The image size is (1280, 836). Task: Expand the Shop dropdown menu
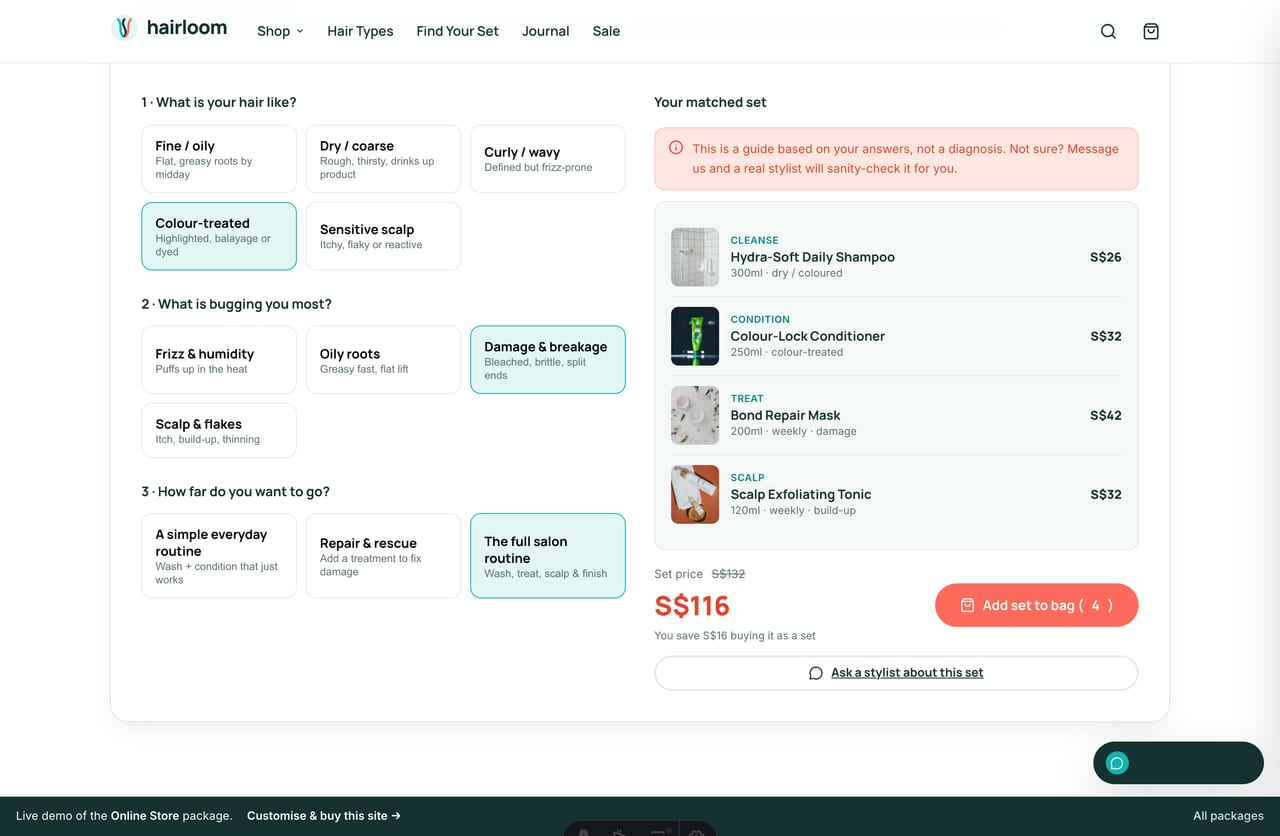point(280,31)
